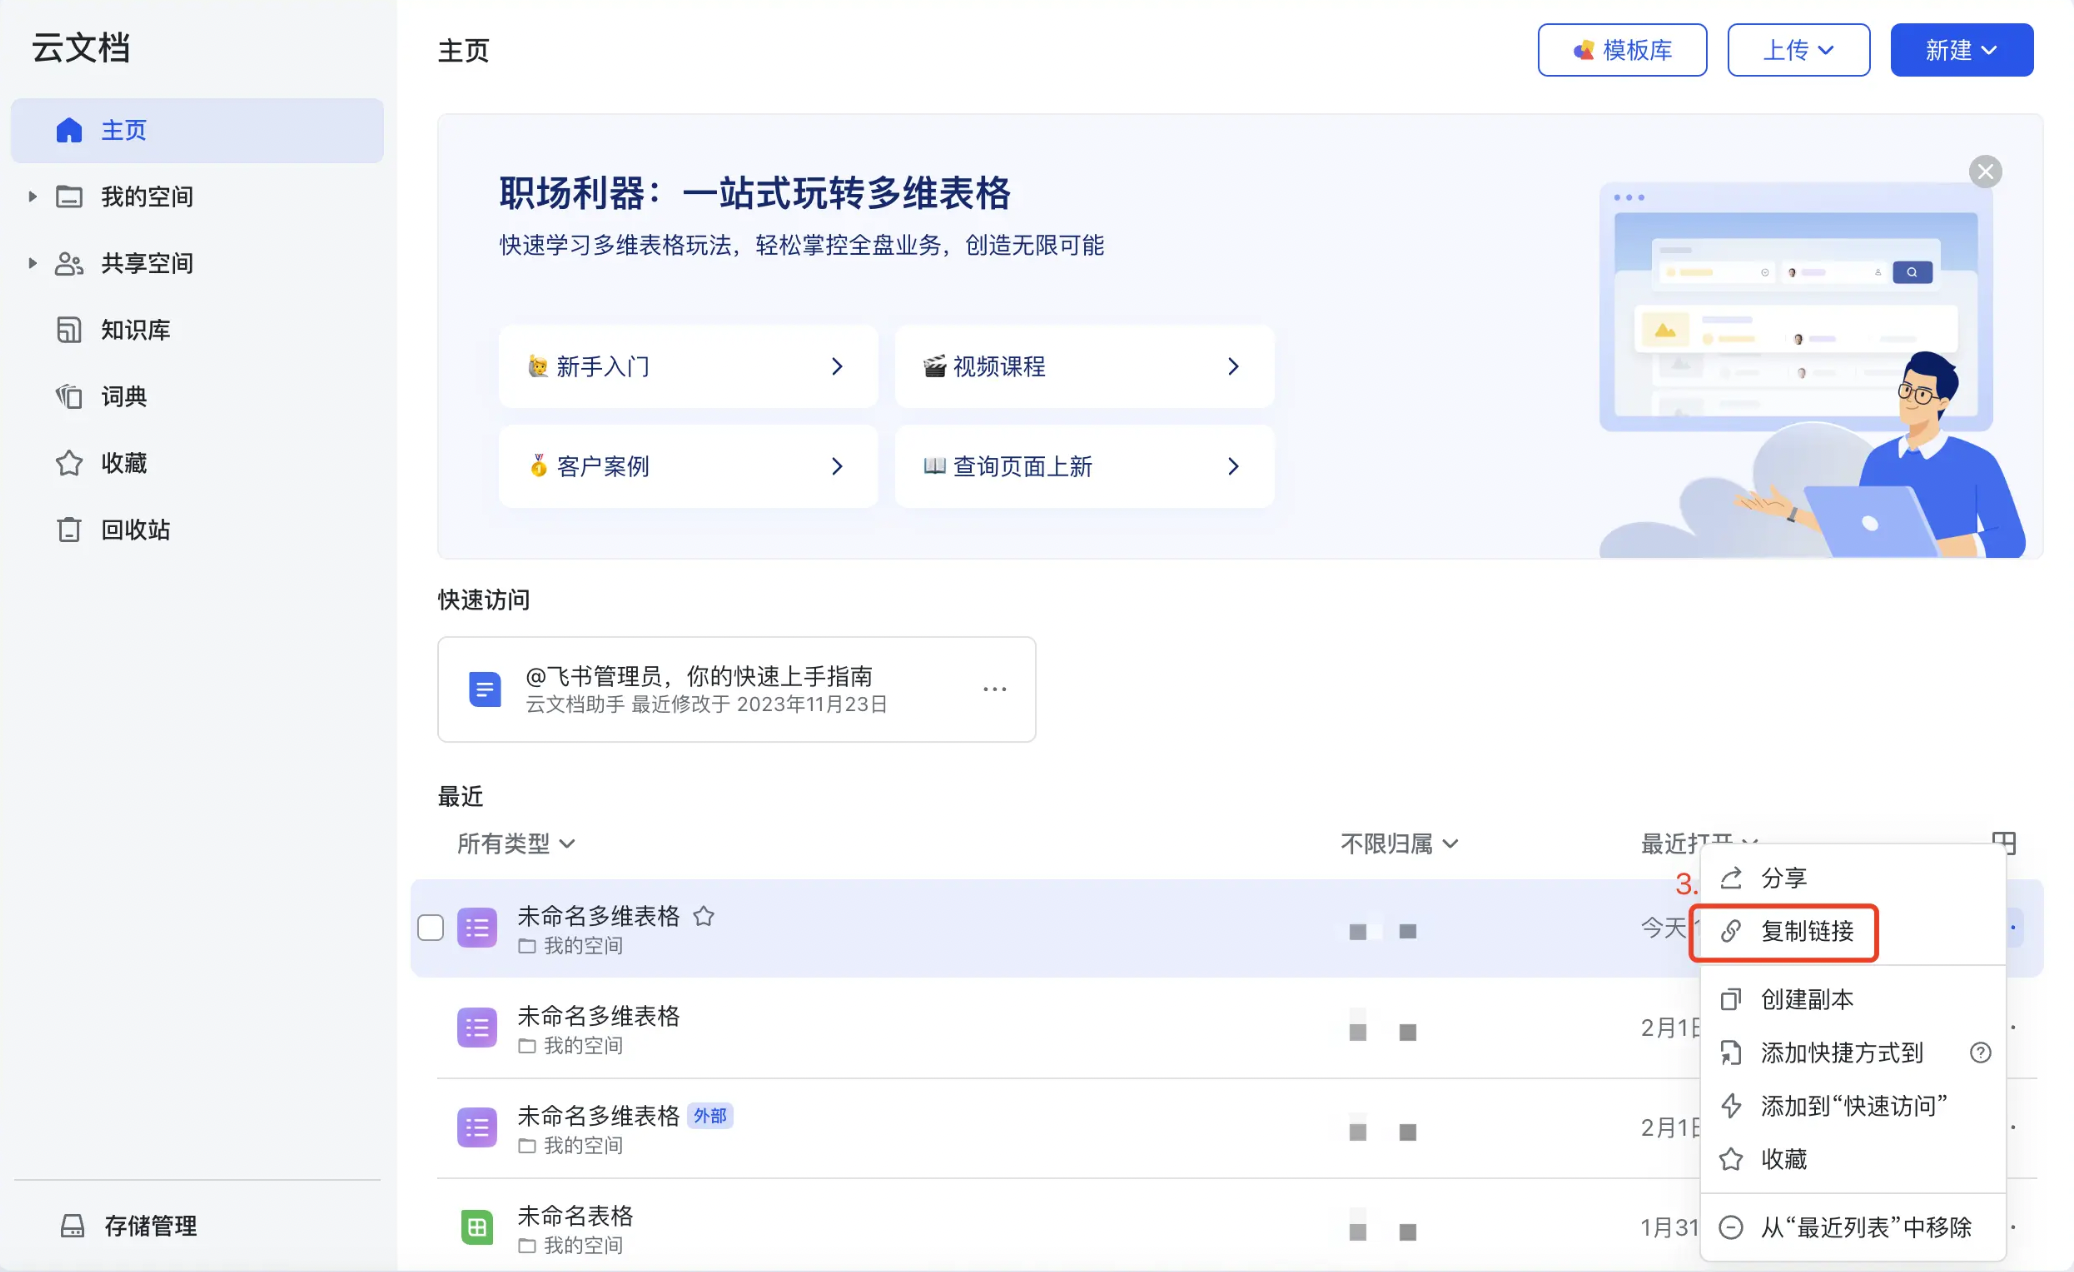Click the banner illustration thumbnail

1810,370
